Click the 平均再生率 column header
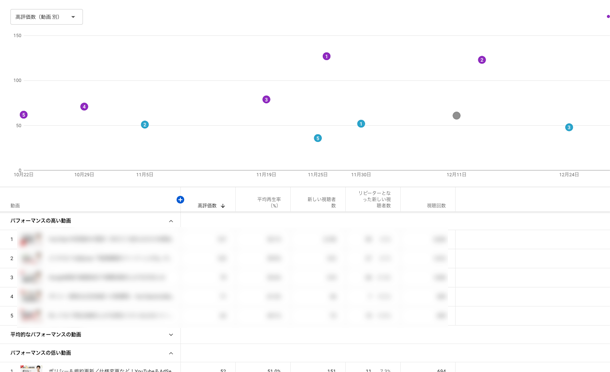This screenshot has width=610, height=372. pyautogui.click(x=269, y=202)
